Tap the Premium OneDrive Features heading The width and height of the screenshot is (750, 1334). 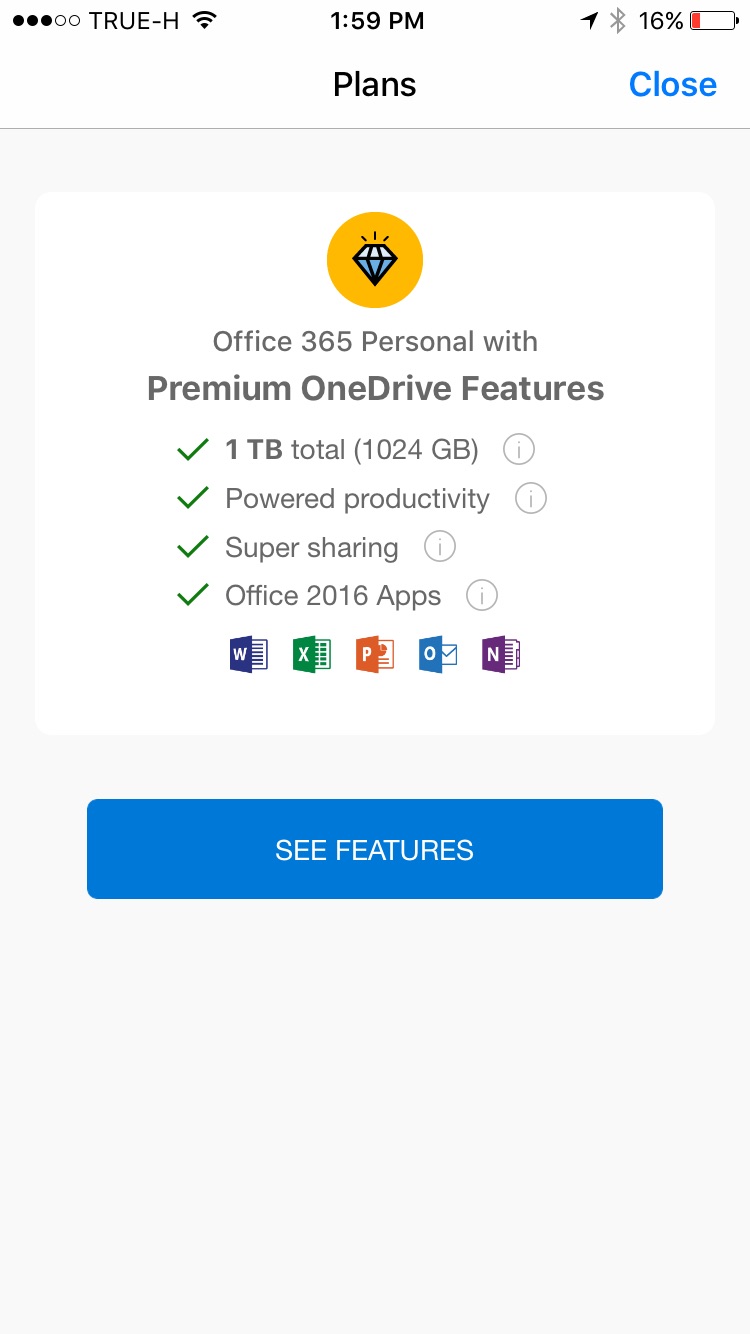[375, 388]
